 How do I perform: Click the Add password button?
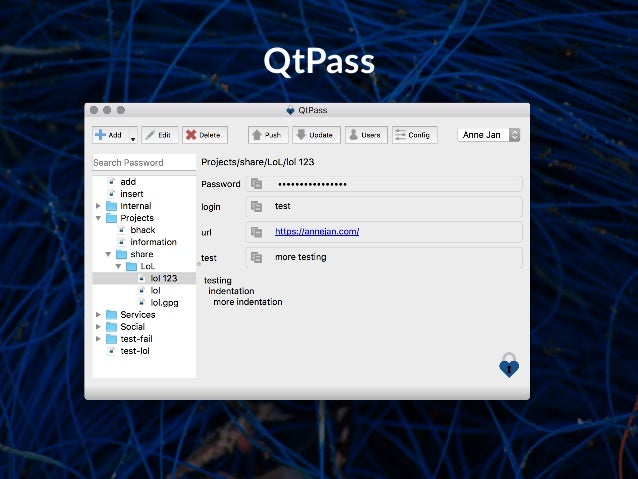[x=110, y=135]
